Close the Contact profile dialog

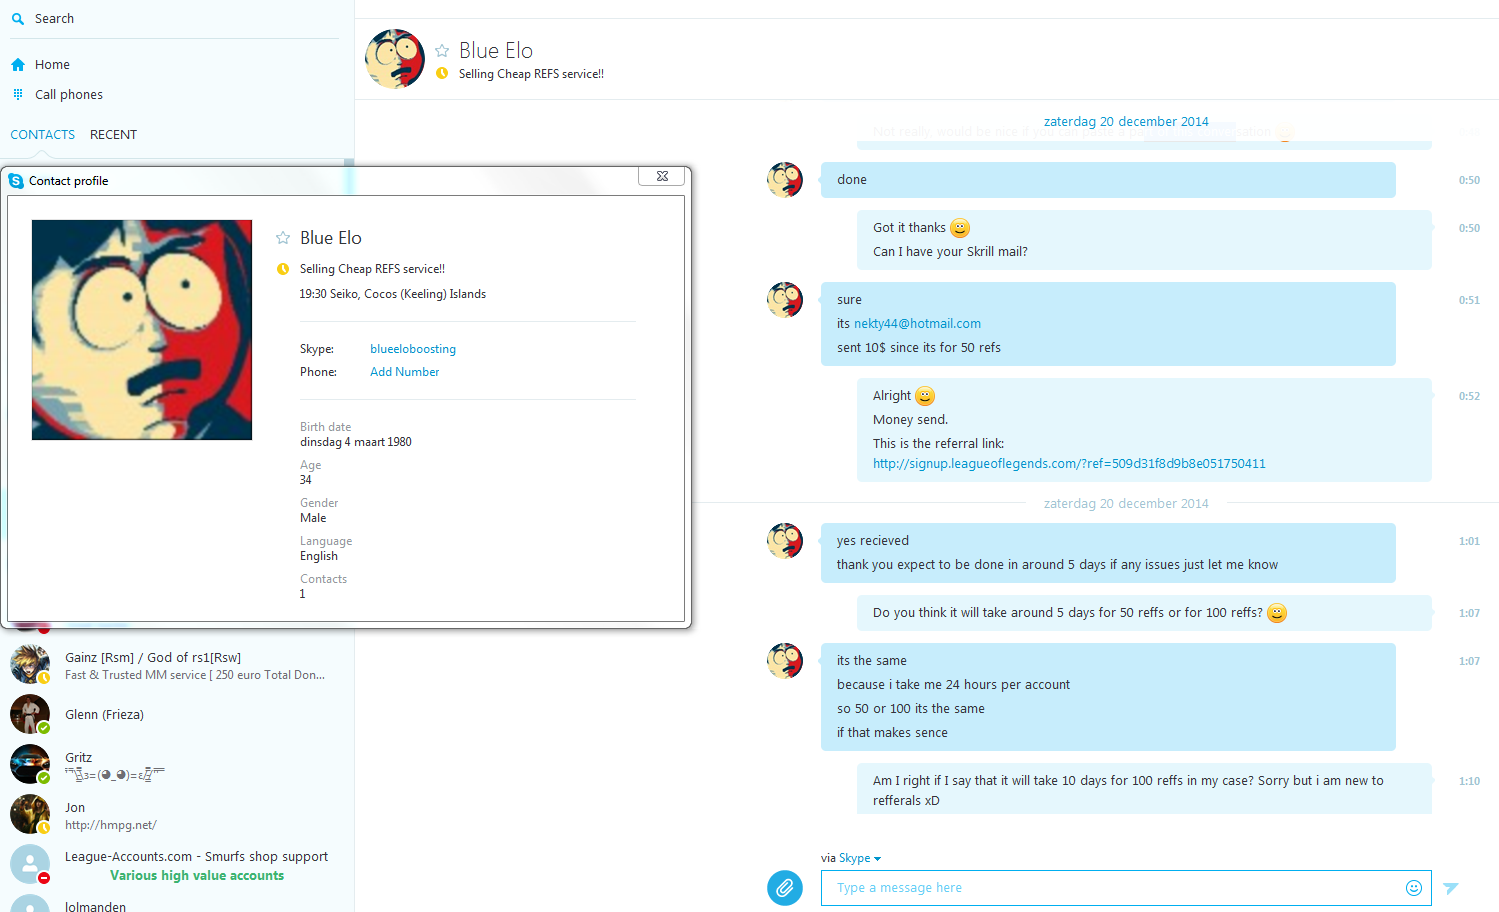[x=662, y=176]
